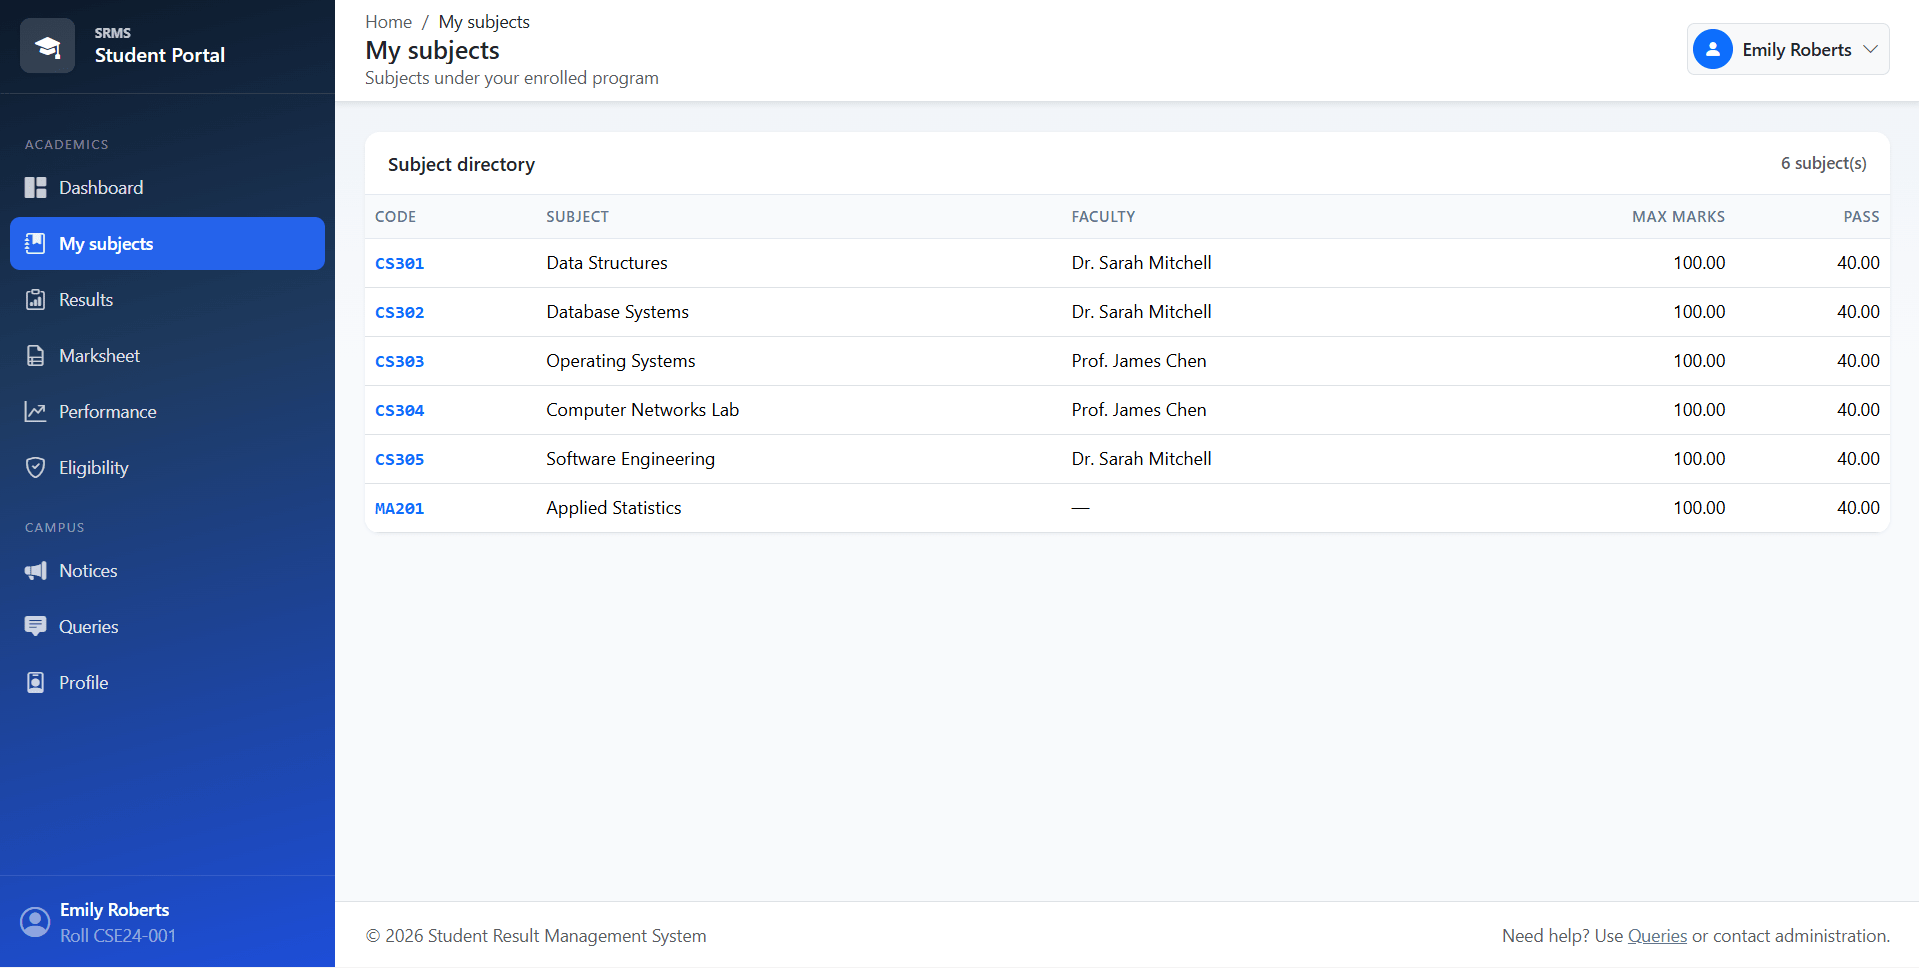This screenshot has width=1919, height=968.
Task: Click the Home breadcrumb link
Action: click(x=388, y=22)
